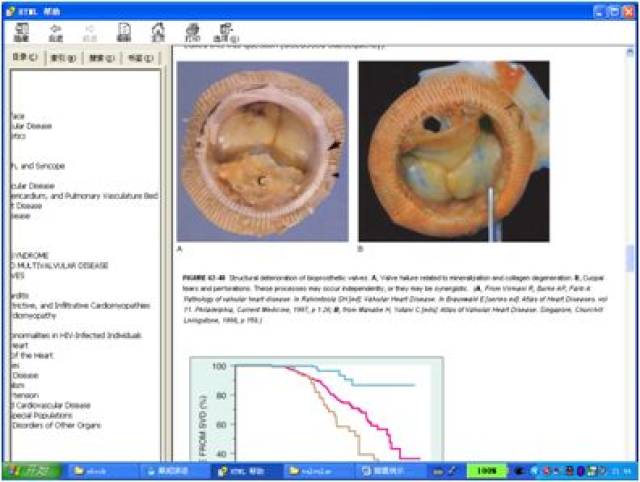The image size is (640, 482).
Task: Open the 'MULTIVALVULAR DISEASE' entry
Action: click(62, 266)
